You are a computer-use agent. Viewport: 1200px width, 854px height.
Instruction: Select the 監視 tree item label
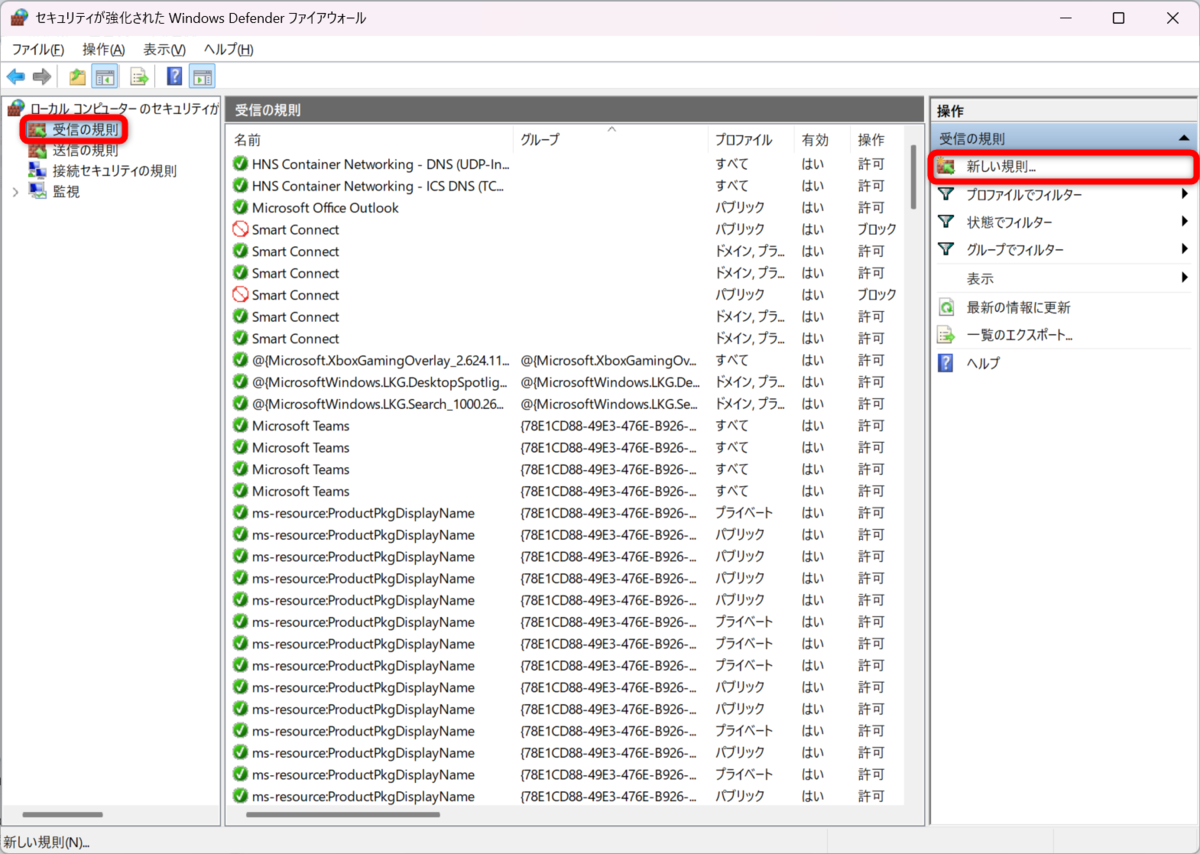66,192
